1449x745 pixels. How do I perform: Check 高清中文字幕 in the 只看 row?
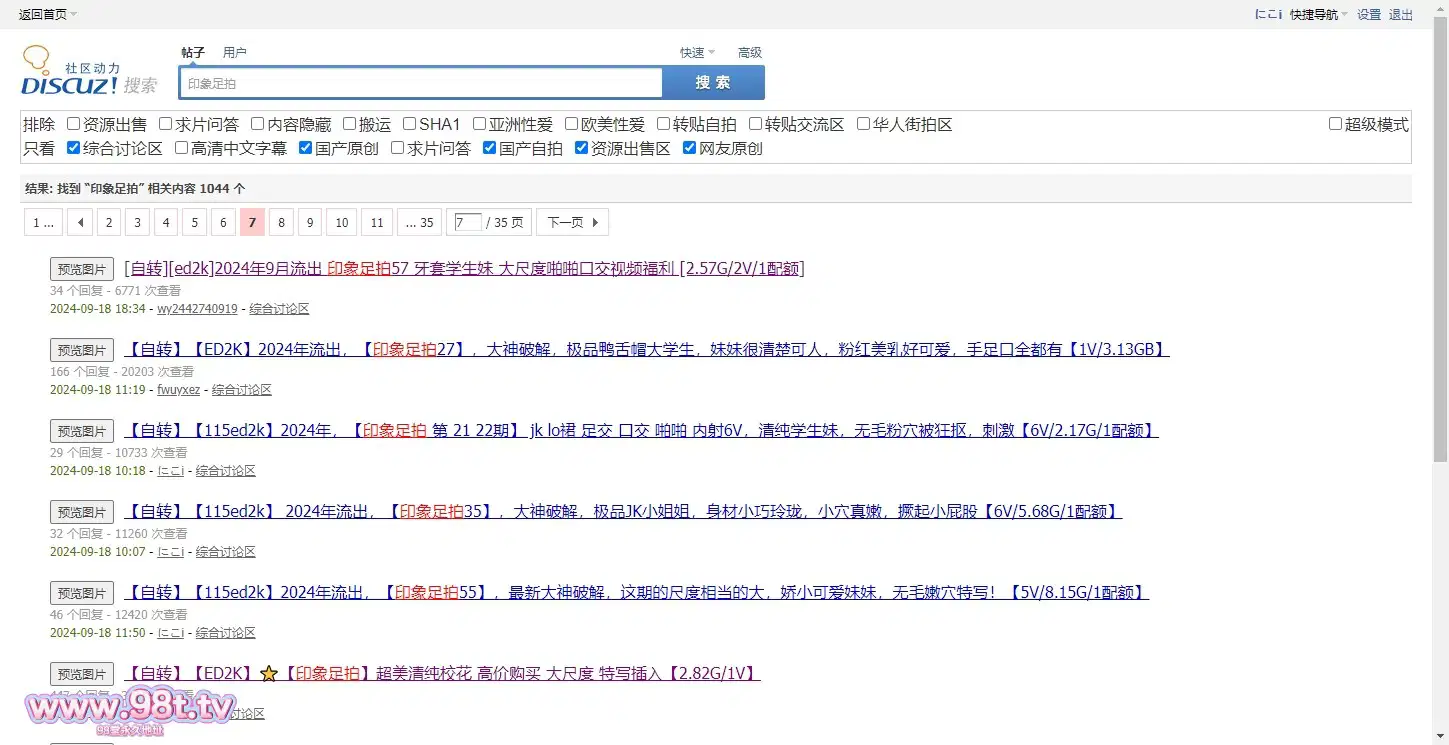pyautogui.click(x=181, y=148)
